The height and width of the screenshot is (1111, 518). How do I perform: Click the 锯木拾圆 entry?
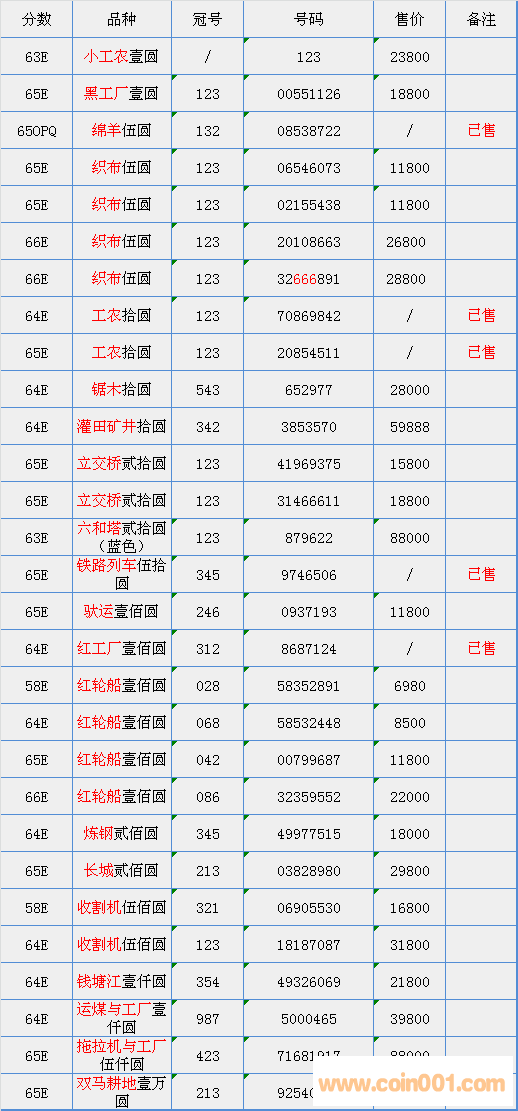(x=121, y=389)
